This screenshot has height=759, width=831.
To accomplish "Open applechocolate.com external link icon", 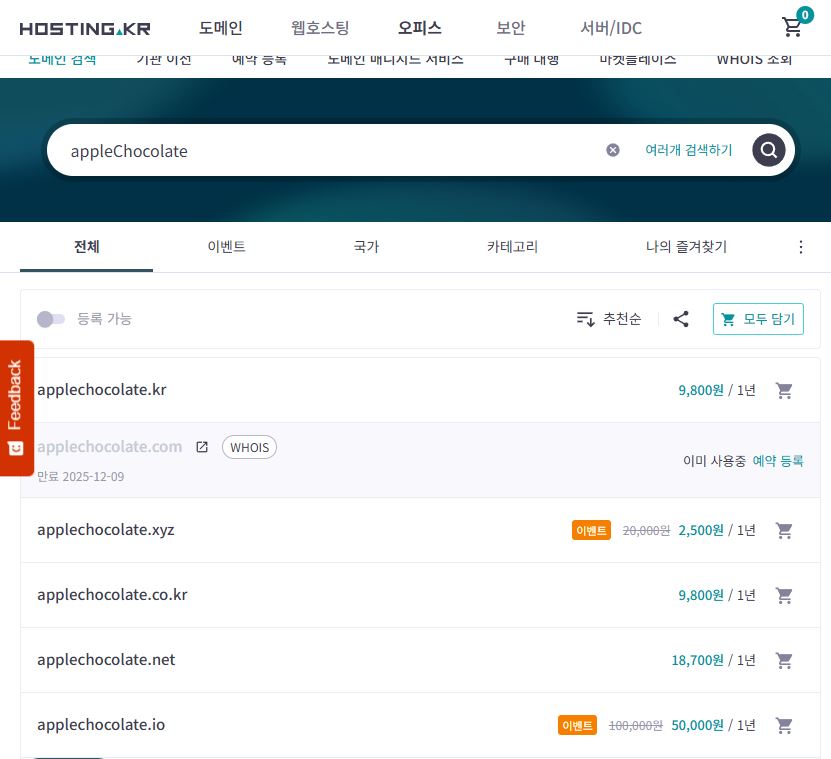I will (x=202, y=447).
